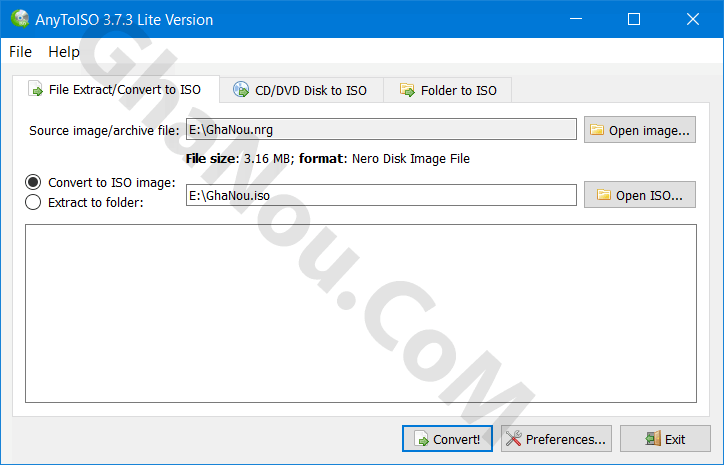Open the Preferences... dialog
Viewport: 724px width, 465px height.
556,439
